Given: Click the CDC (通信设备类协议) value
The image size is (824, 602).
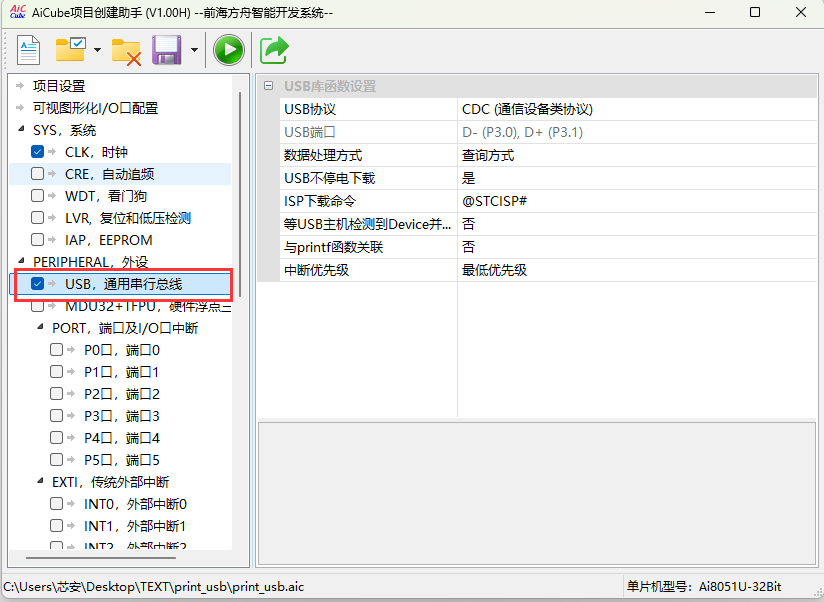Looking at the screenshot, I should (527, 109).
